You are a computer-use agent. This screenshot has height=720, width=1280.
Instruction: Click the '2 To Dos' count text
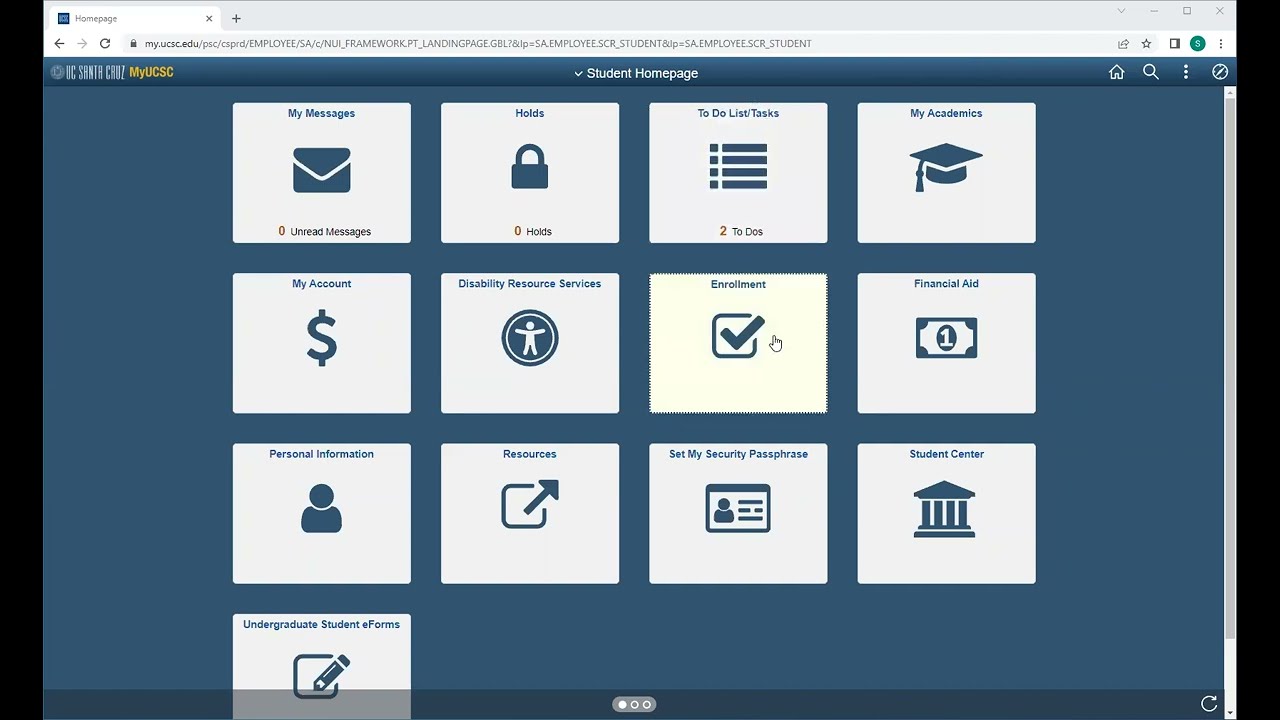(x=741, y=231)
